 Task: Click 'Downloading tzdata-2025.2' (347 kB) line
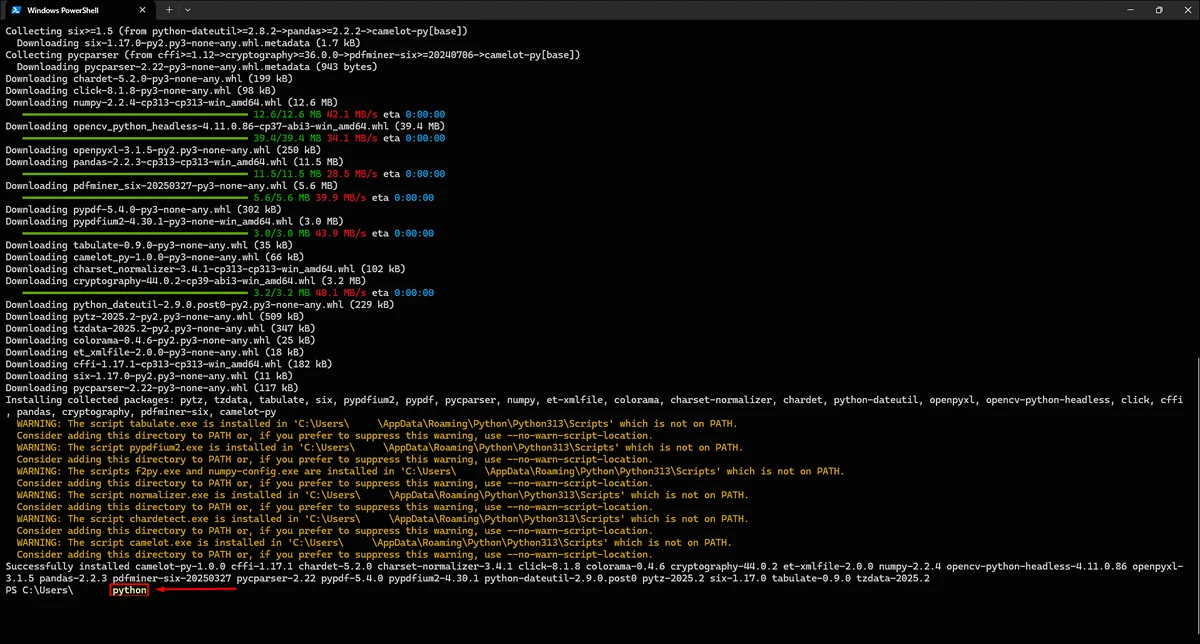(161, 329)
